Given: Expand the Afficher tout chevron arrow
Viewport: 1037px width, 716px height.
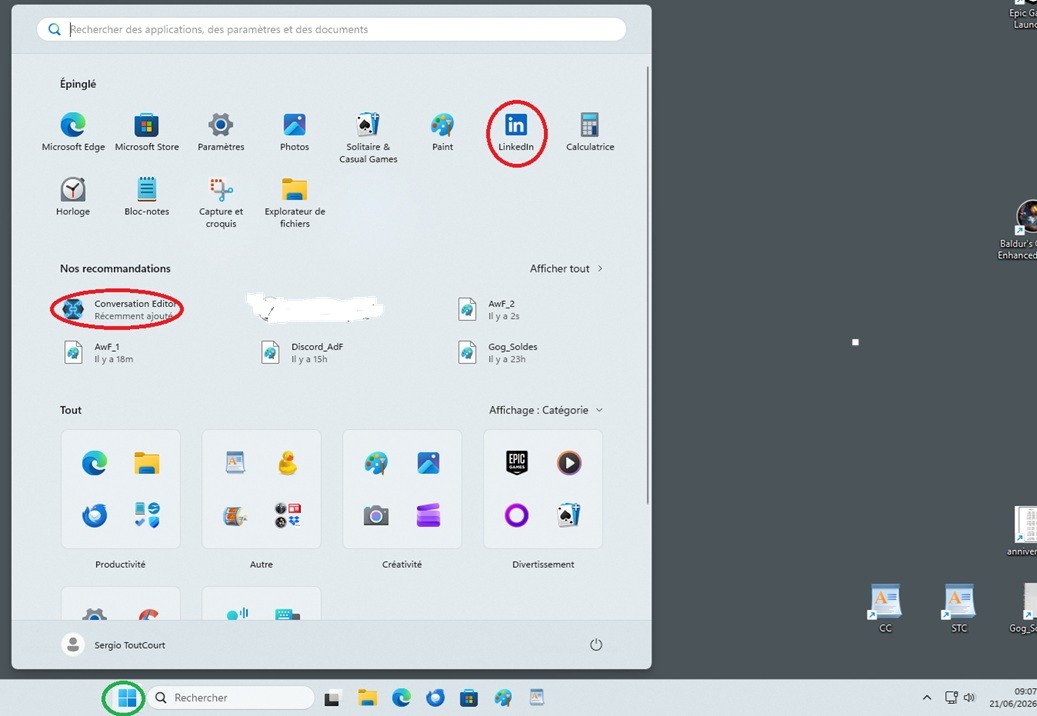Looking at the screenshot, I should pyautogui.click(x=600, y=268).
